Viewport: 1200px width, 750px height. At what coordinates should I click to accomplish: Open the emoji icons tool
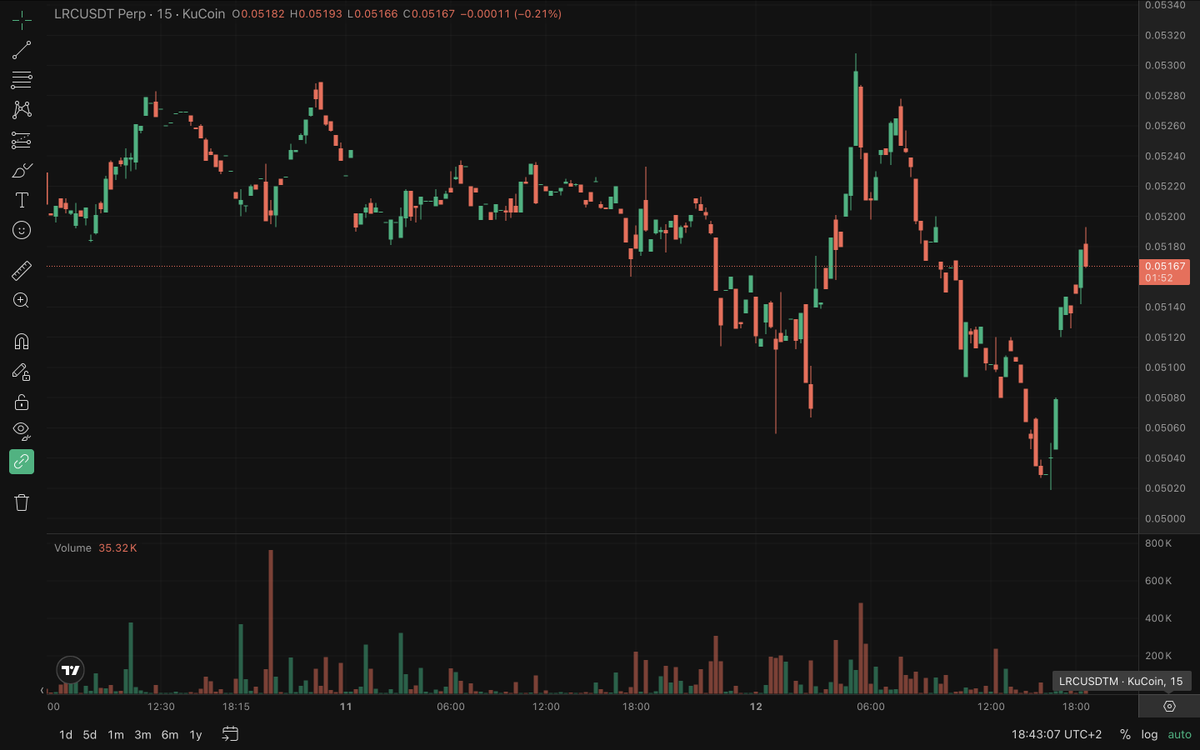click(x=21, y=230)
